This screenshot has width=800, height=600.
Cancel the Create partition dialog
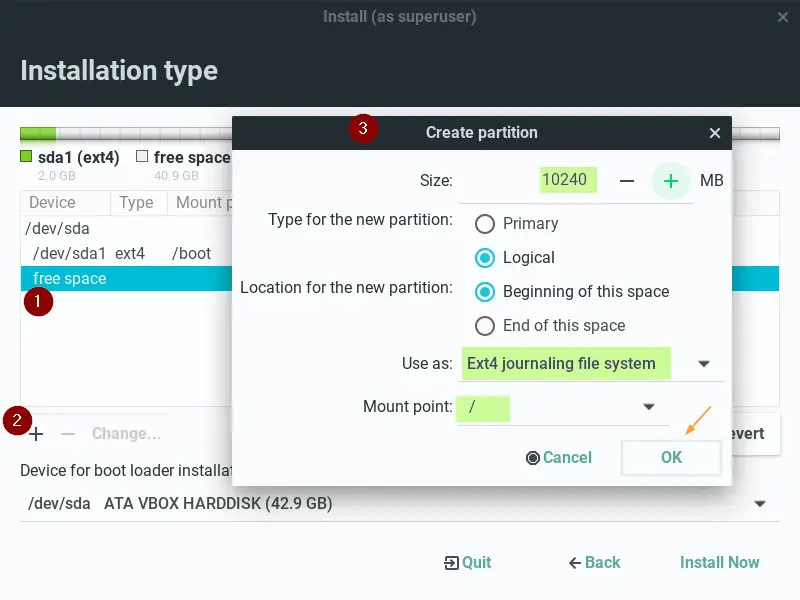559,458
